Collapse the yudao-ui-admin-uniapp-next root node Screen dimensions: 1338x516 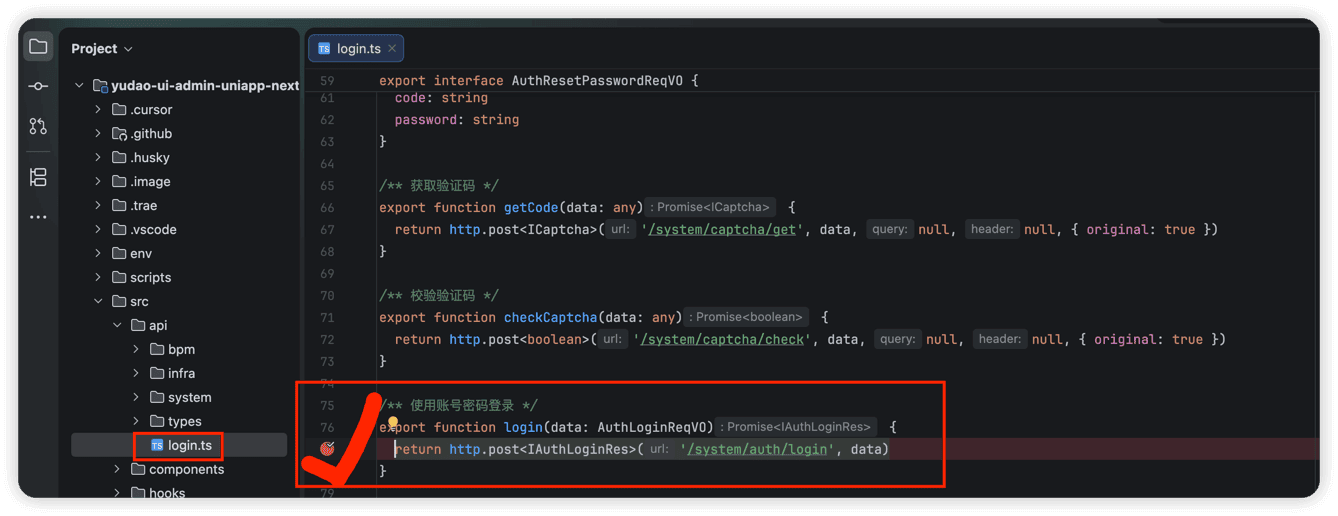79,86
